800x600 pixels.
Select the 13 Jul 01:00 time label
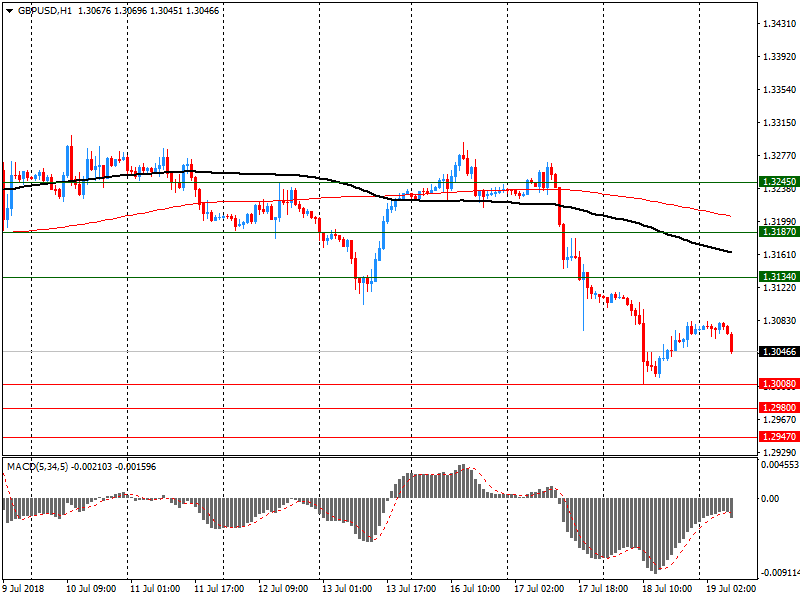pos(347,589)
